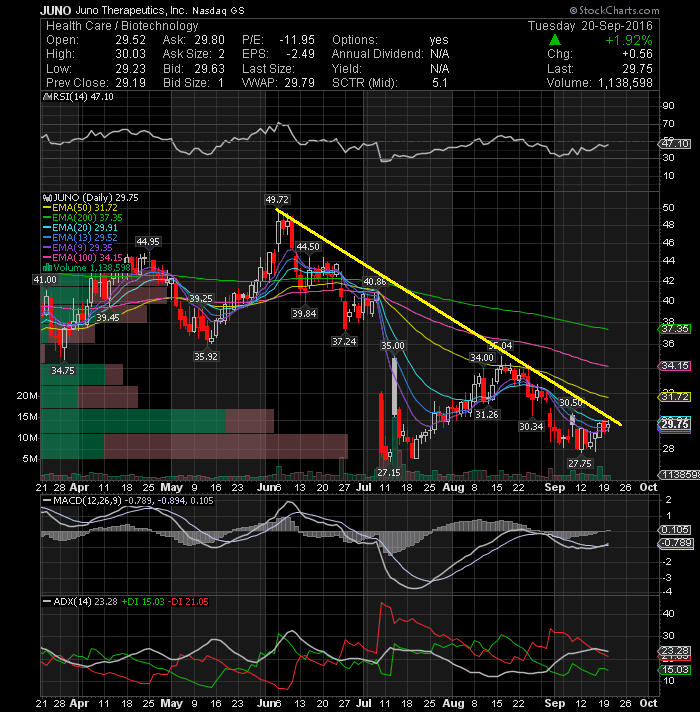Screen dimensions: 700x712
Task: Click the VWAP value 29.79
Action: (x=300, y=83)
